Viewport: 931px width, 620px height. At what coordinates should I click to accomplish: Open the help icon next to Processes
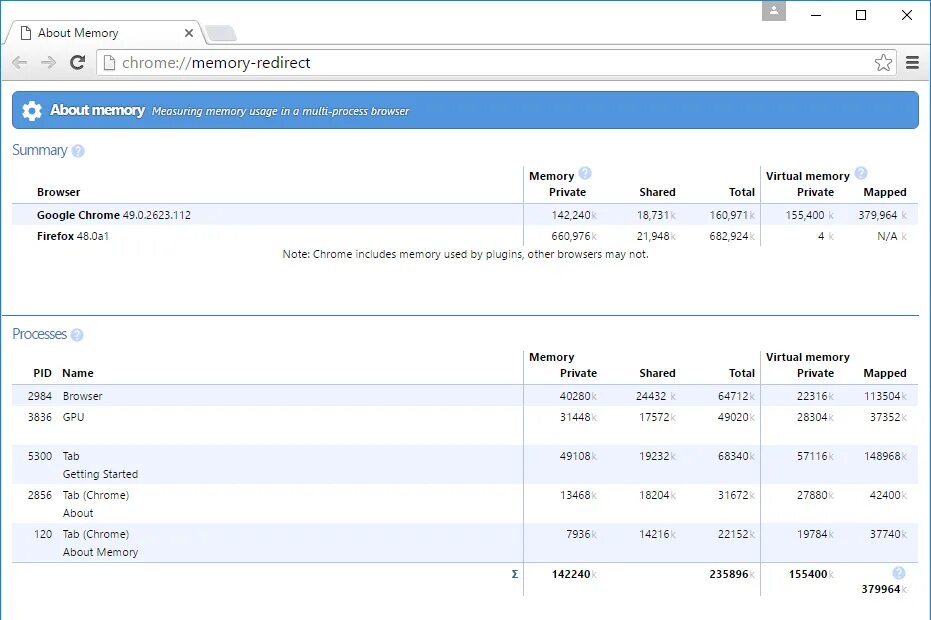tap(77, 335)
